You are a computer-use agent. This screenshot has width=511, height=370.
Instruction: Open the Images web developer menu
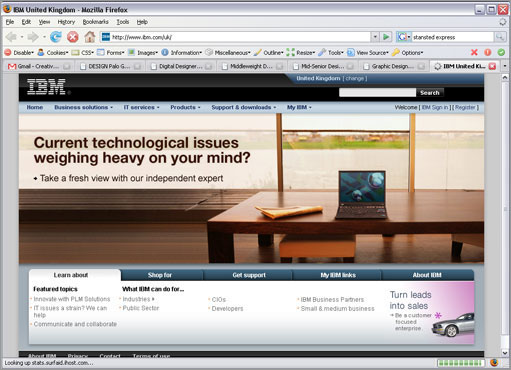click(143, 53)
